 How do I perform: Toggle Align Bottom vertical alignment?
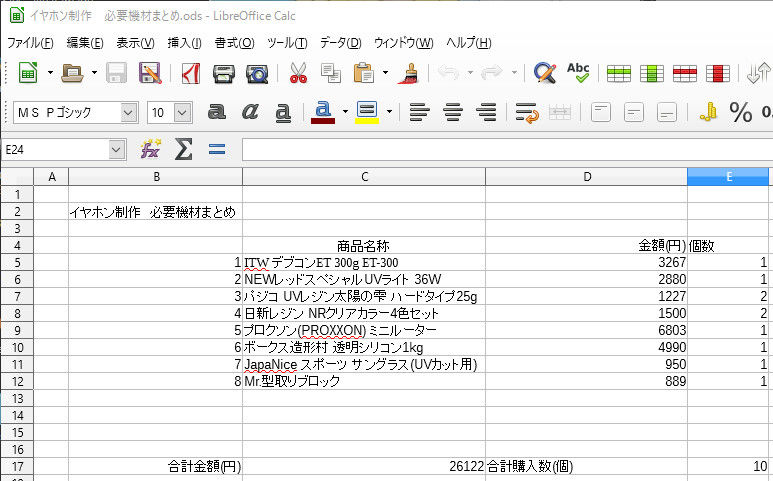click(667, 113)
